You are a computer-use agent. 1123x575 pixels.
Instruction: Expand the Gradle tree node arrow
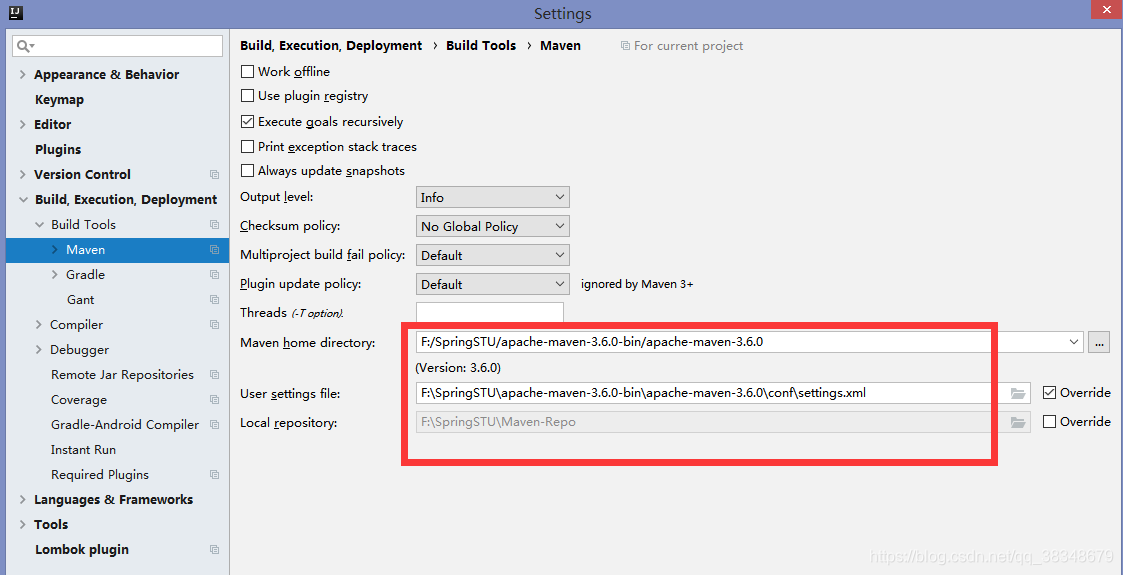click(55, 275)
